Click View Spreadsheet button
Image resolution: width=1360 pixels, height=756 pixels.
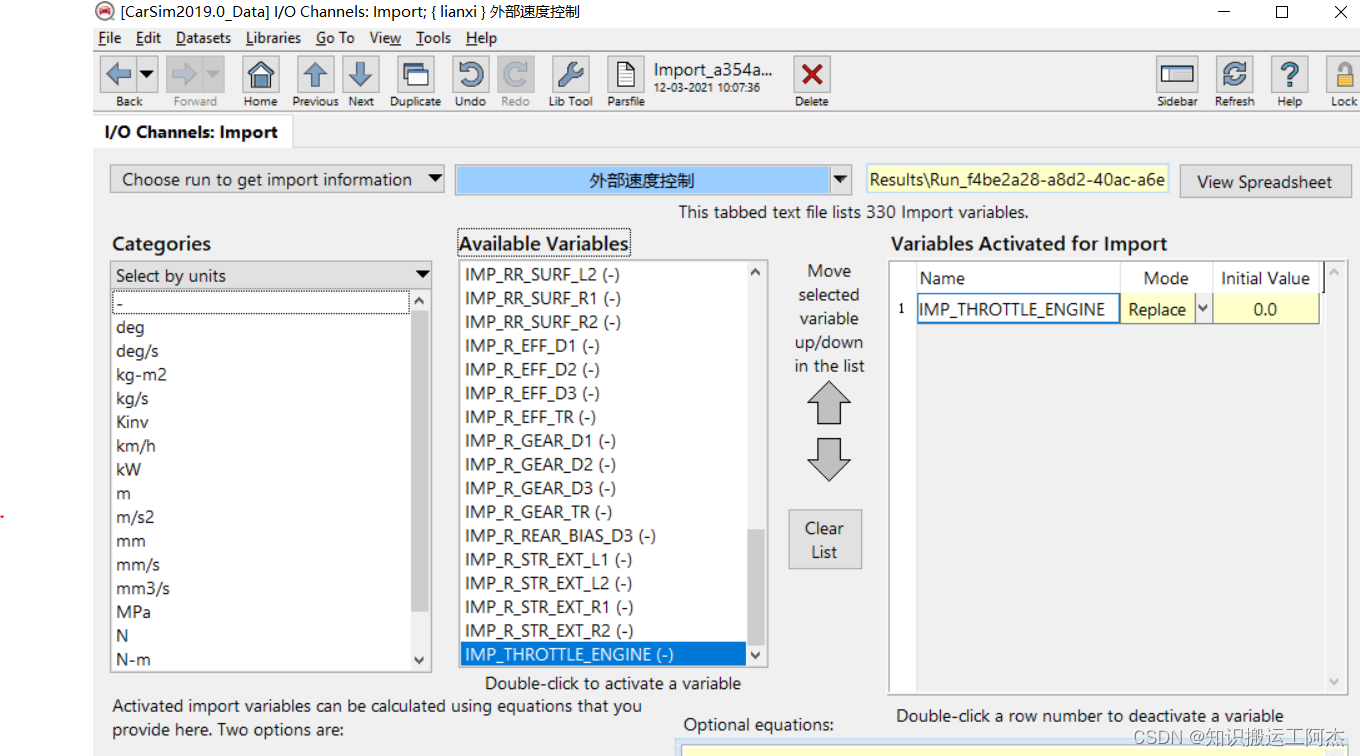coord(1265,182)
